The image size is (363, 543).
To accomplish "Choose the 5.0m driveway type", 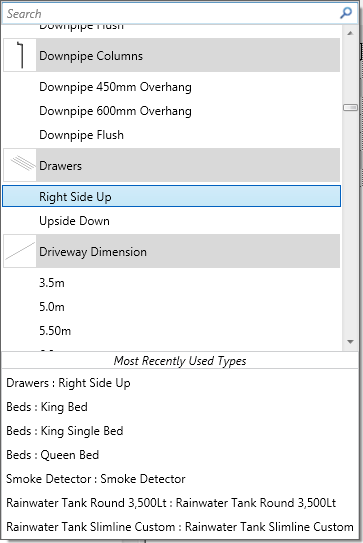I will pyautogui.click(x=171, y=306).
